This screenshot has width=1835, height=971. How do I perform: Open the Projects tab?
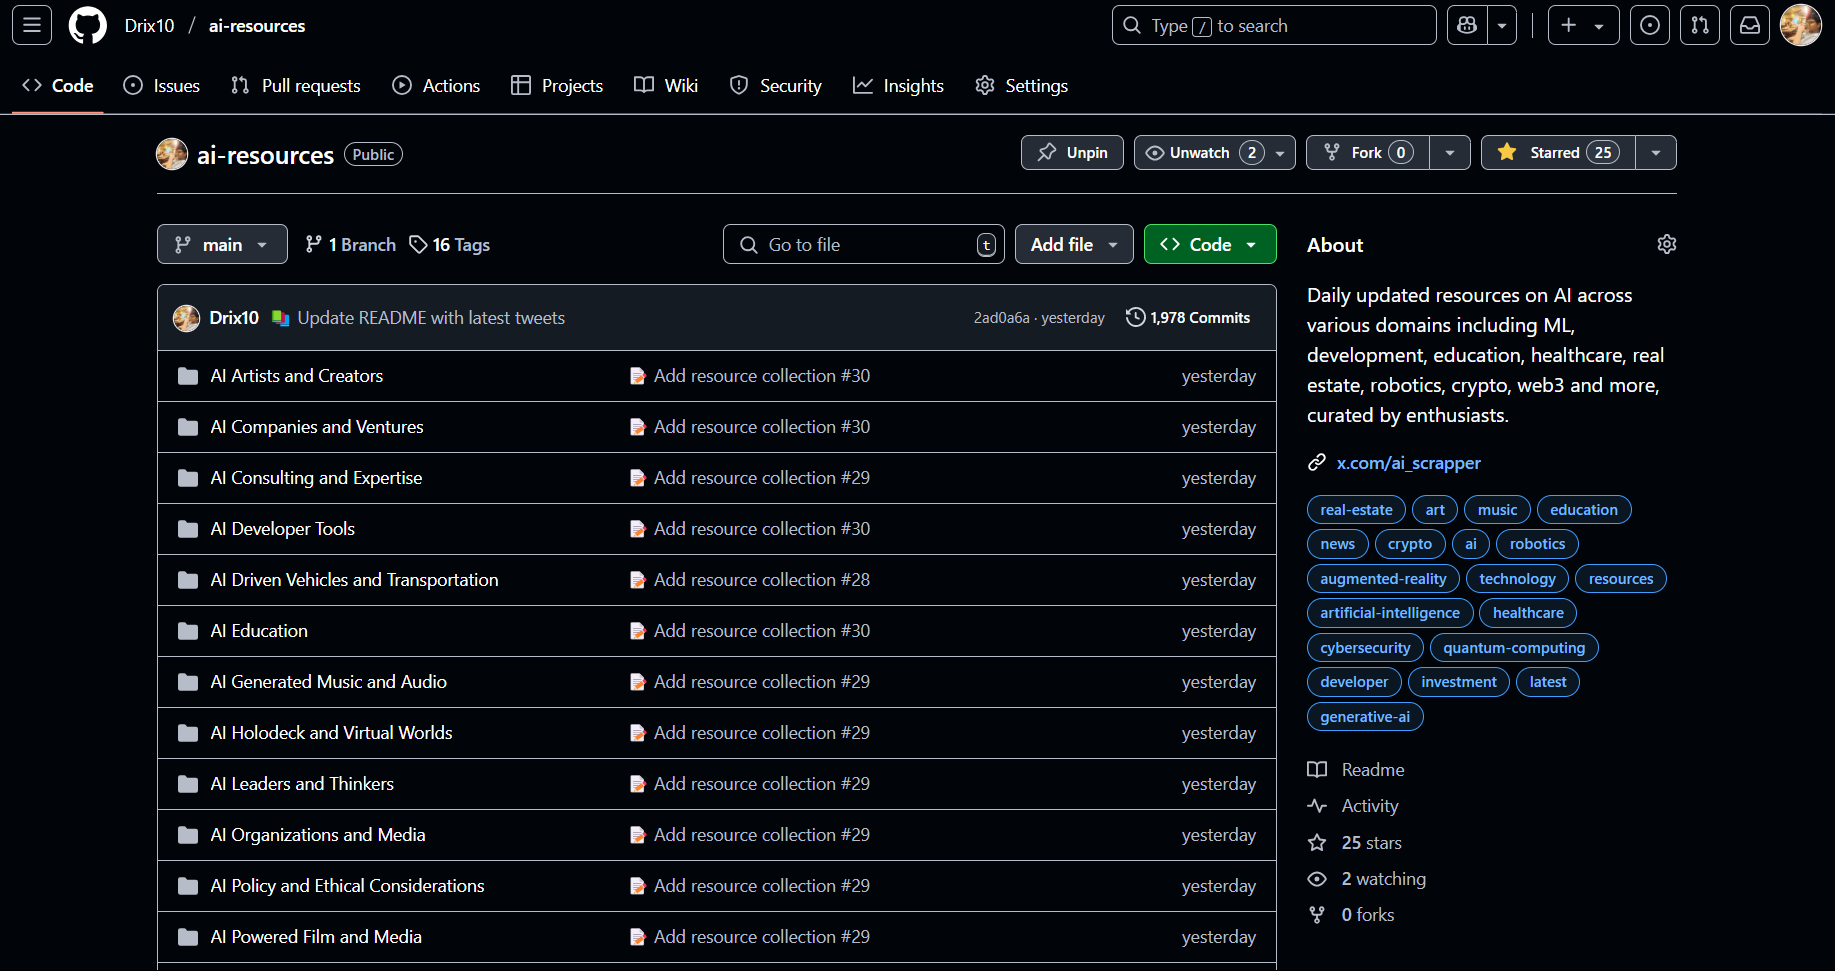[557, 86]
